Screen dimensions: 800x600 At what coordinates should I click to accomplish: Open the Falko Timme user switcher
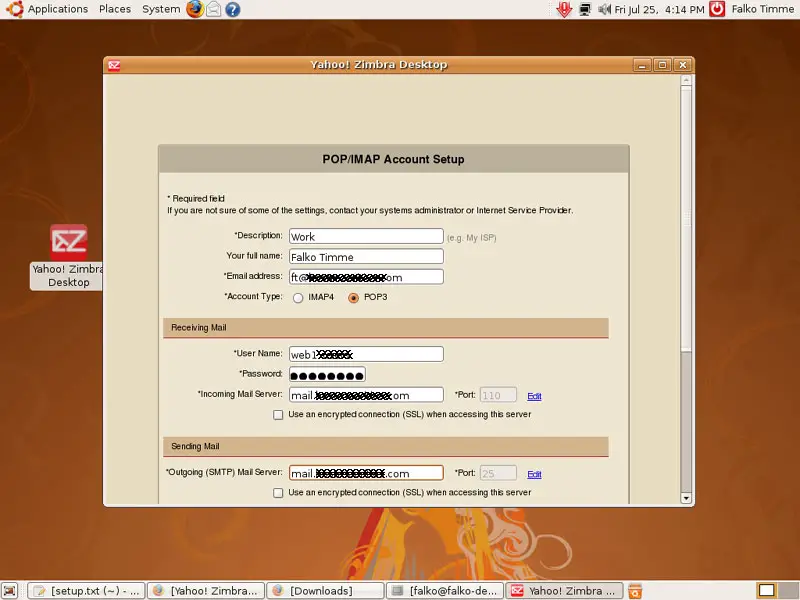[763, 9]
